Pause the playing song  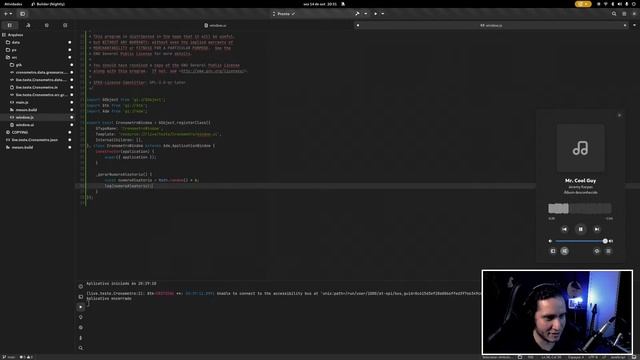(580, 229)
